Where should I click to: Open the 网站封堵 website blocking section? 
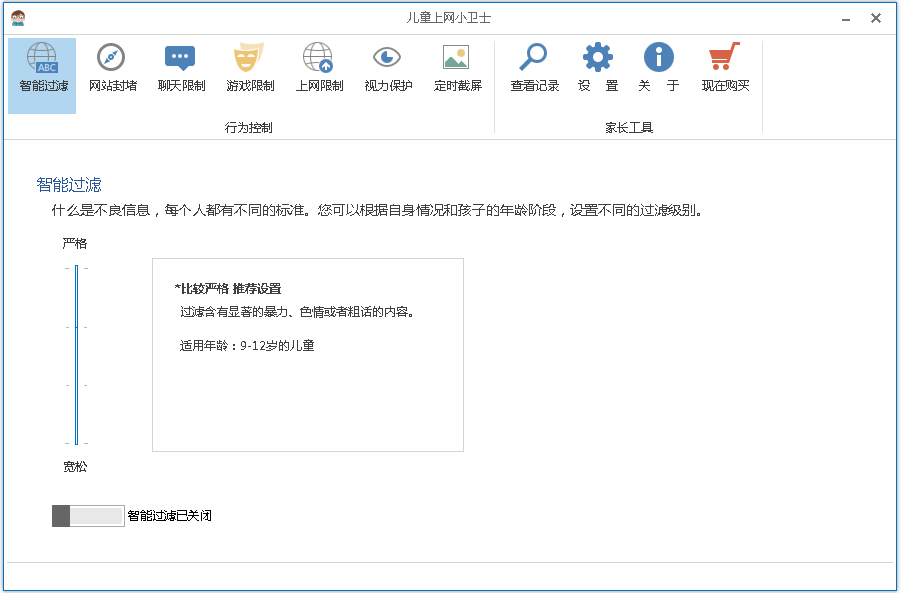click(112, 68)
